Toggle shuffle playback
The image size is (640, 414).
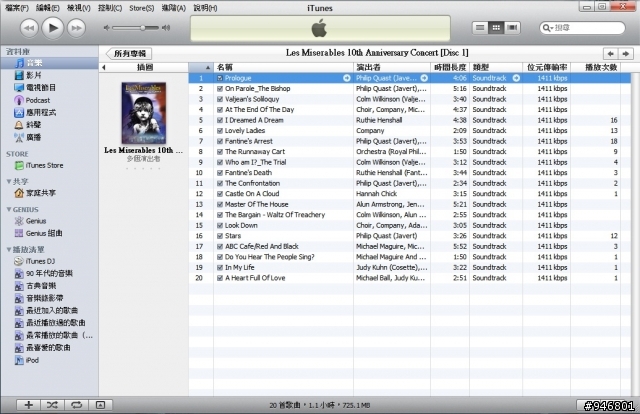point(52,405)
